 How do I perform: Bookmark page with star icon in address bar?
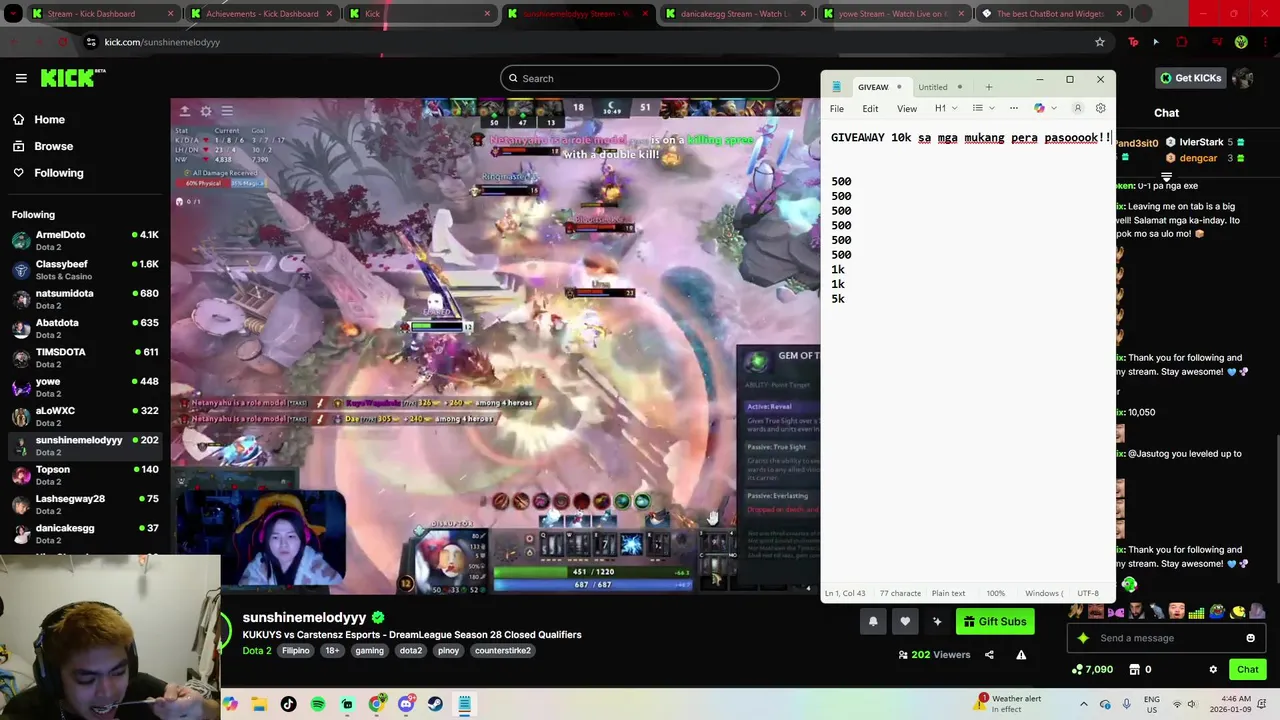pos(1099,42)
